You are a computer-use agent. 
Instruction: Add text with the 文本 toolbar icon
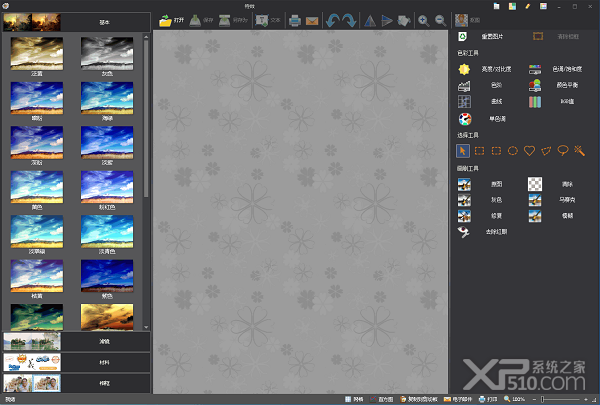(x=262, y=20)
